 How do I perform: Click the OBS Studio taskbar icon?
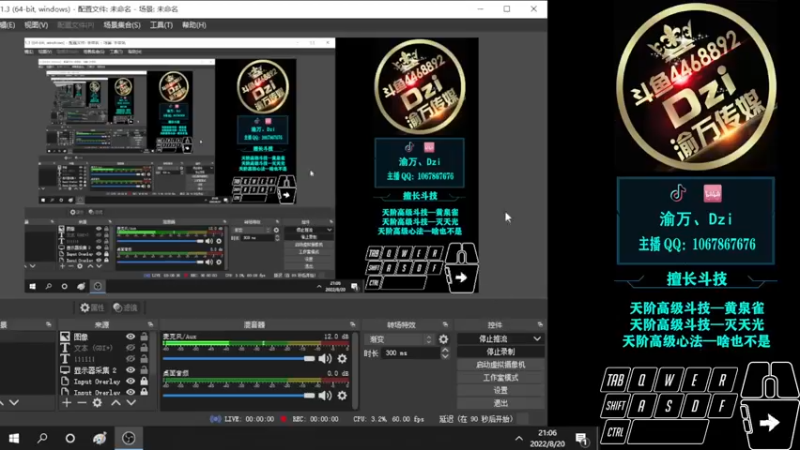point(129,438)
